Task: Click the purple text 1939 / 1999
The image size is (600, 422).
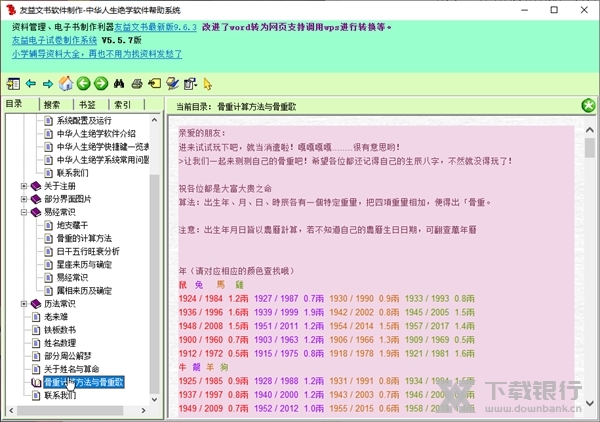Action: pyautogui.click(x=276, y=312)
